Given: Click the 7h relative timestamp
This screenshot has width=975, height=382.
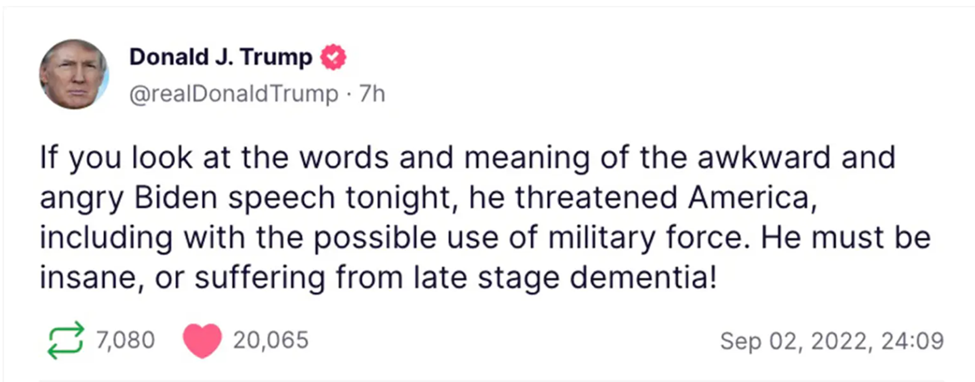Looking at the screenshot, I should [x=372, y=95].
